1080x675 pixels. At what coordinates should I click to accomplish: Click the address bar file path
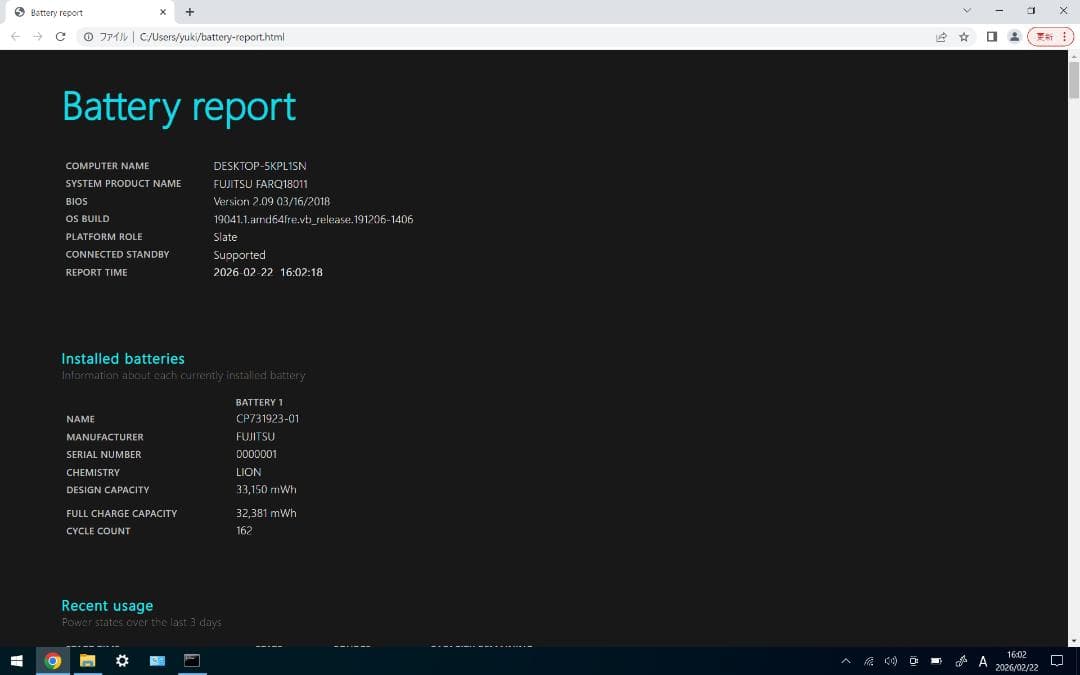pyautogui.click(x=212, y=37)
